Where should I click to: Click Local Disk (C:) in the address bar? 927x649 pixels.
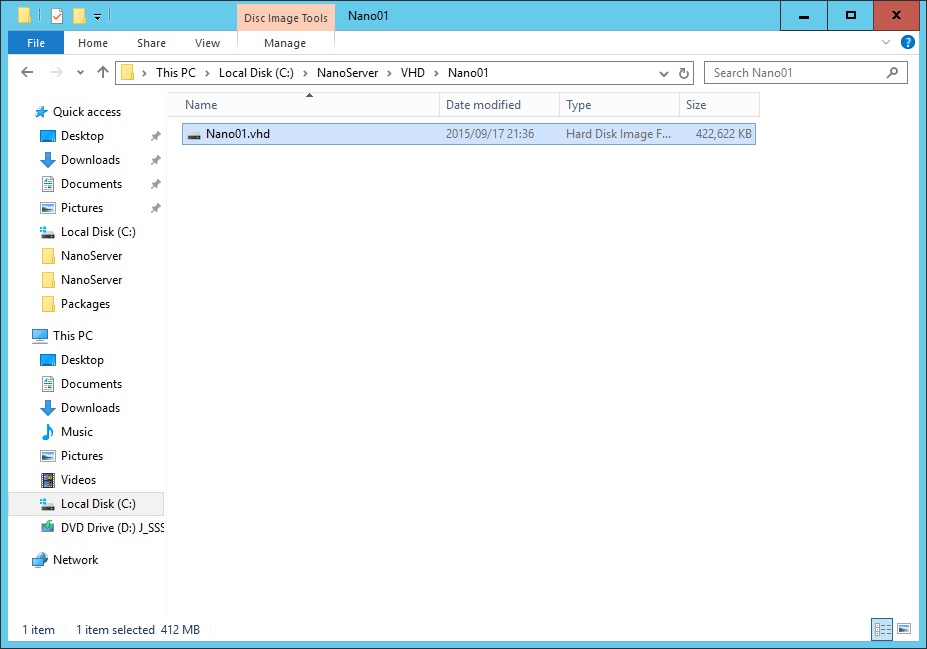tap(256, 73)
